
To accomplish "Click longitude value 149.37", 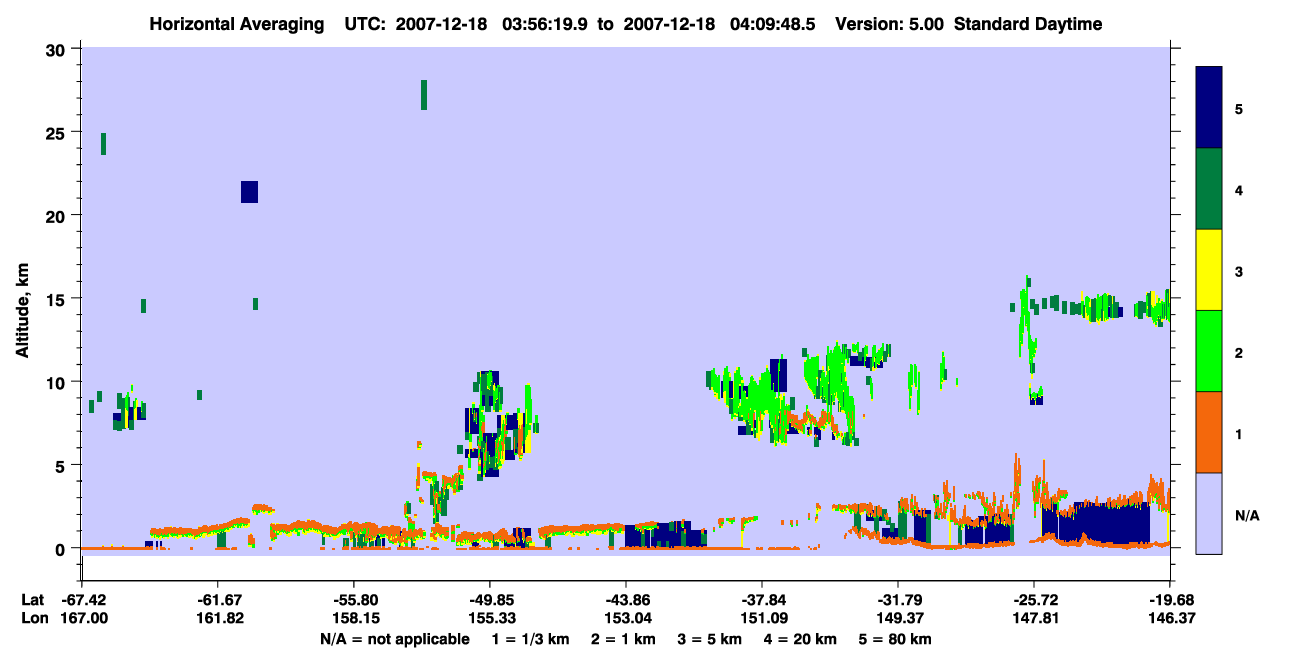I will coord(898,618).
